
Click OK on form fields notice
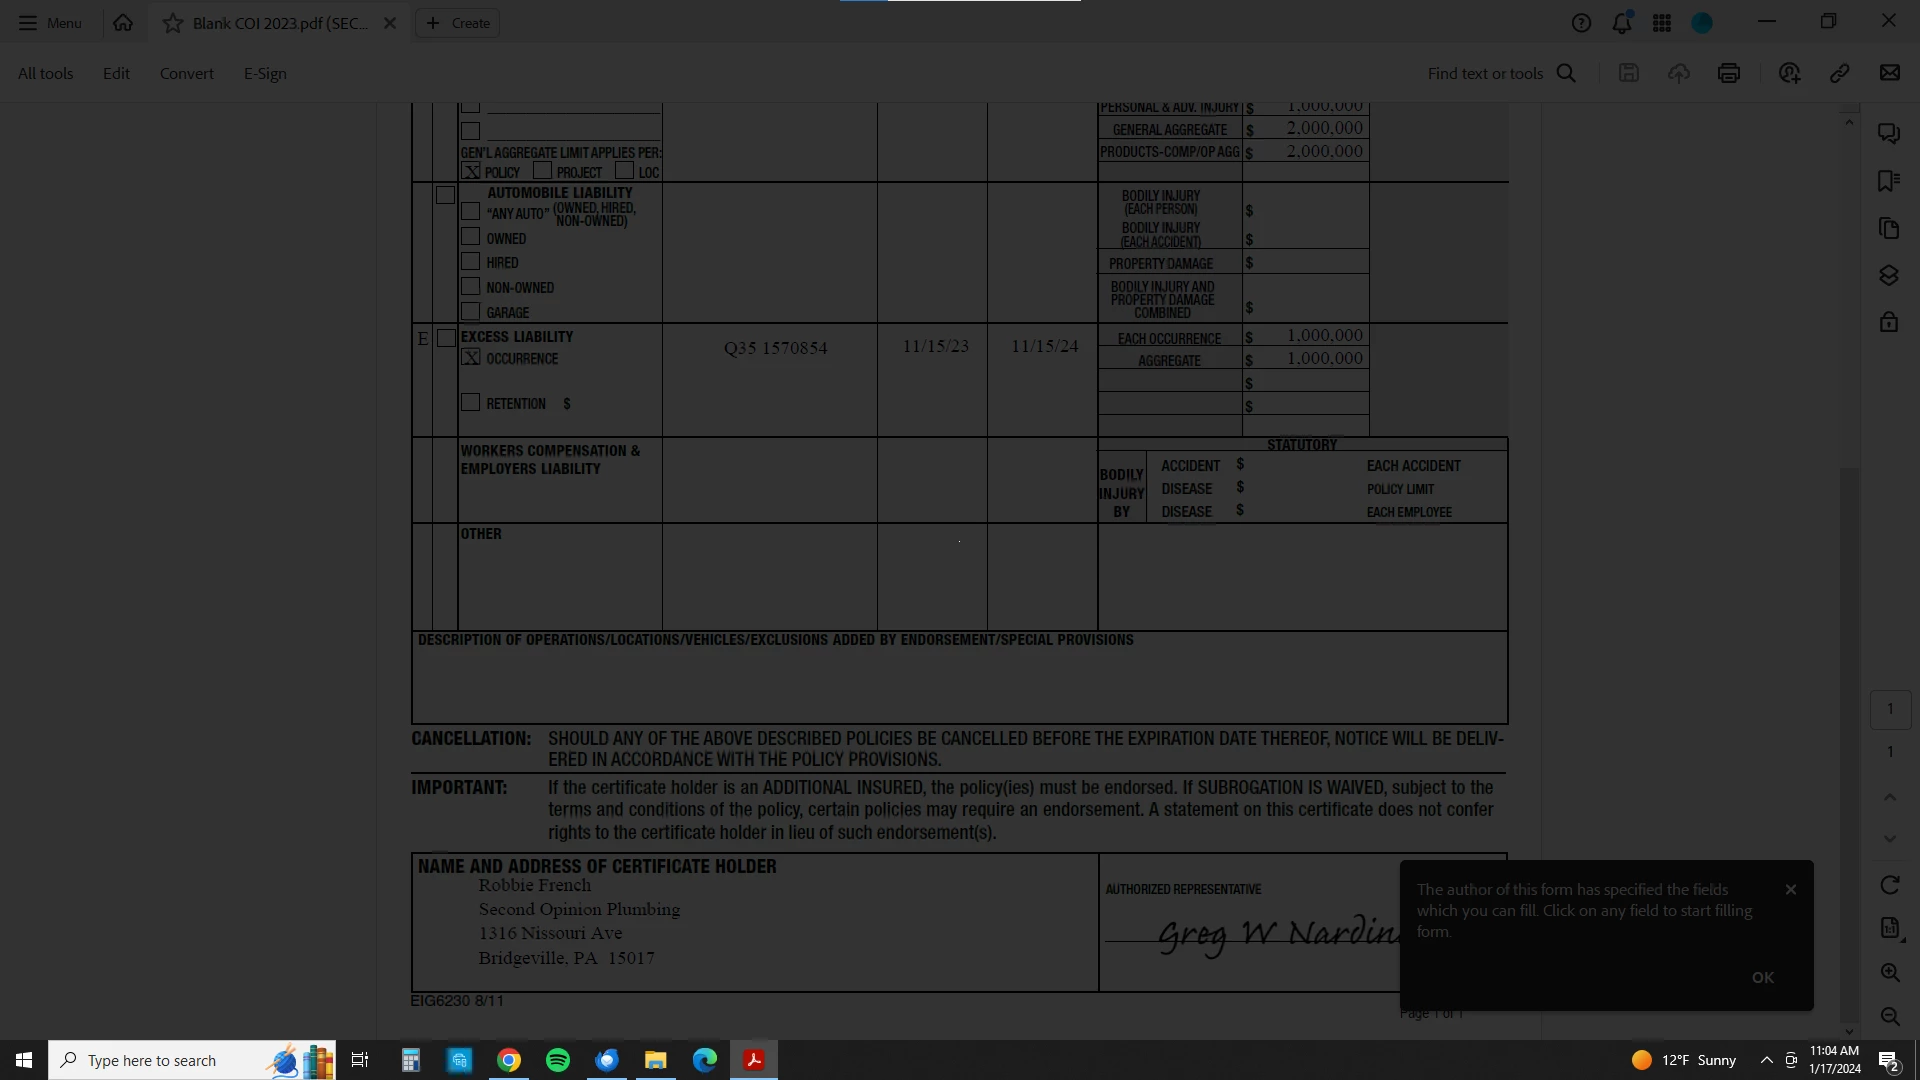point(1762,977)
